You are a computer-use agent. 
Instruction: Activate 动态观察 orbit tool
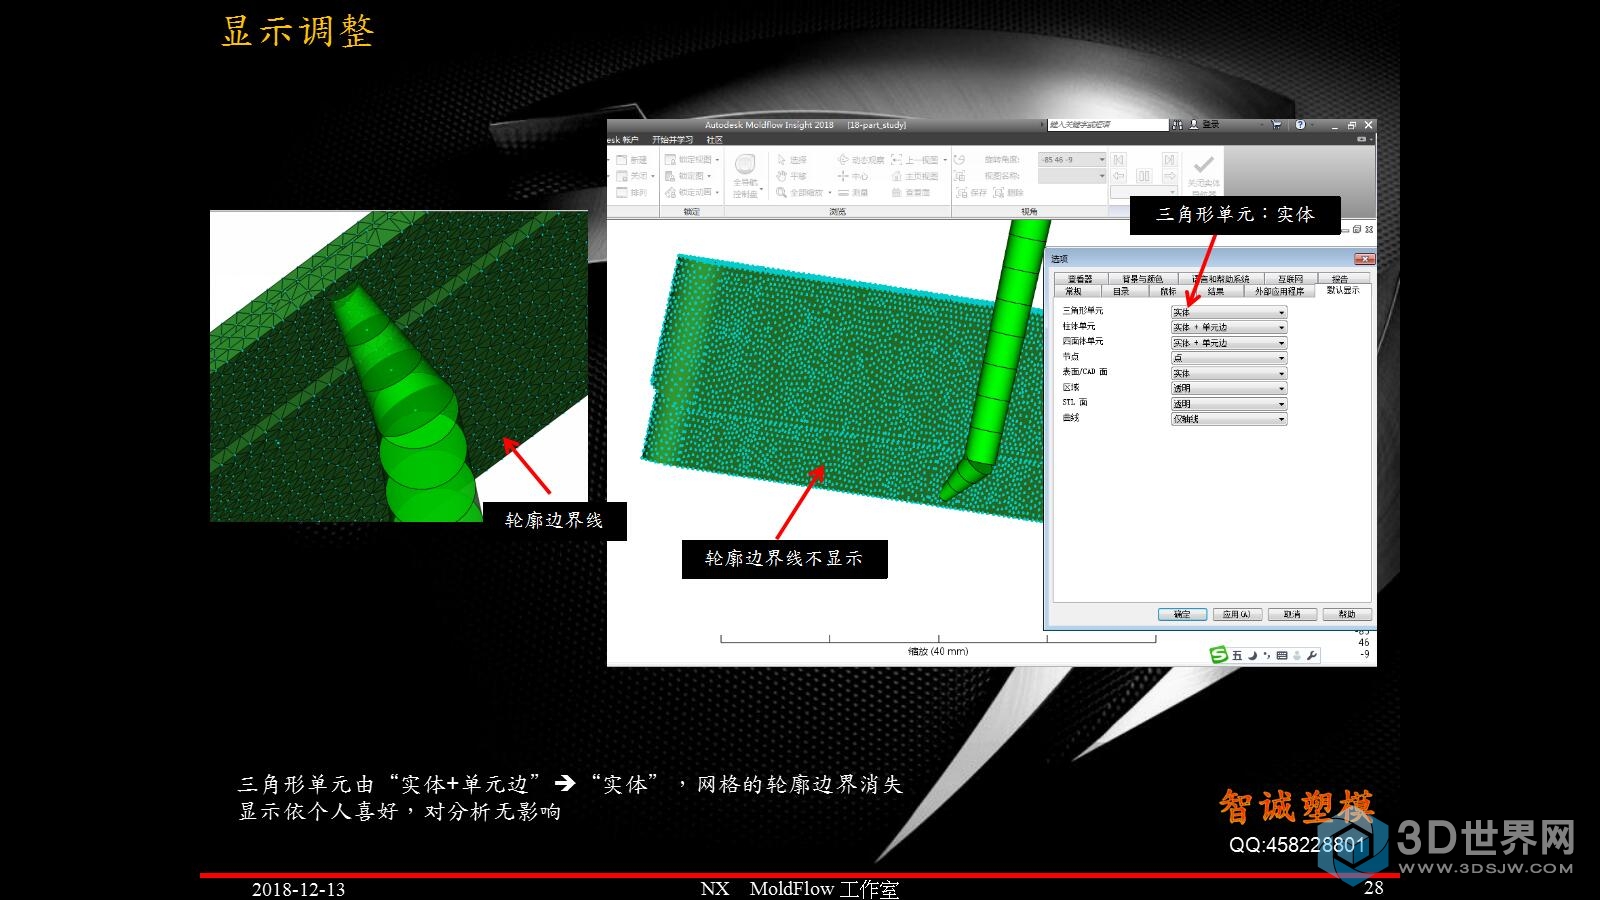click(861, 160)
